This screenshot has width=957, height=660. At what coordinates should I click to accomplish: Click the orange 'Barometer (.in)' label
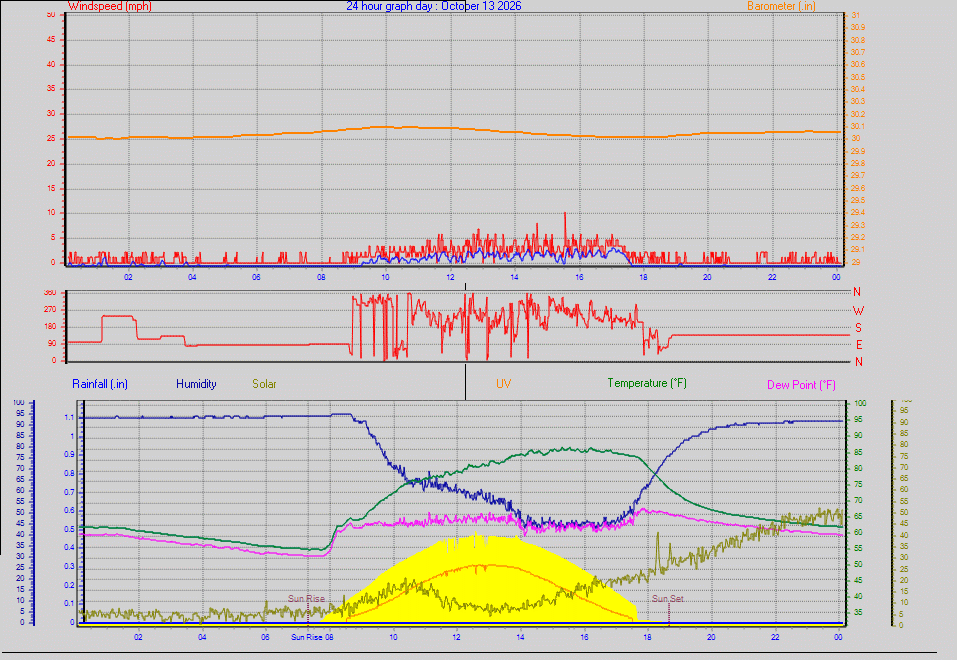coord(781,6)
